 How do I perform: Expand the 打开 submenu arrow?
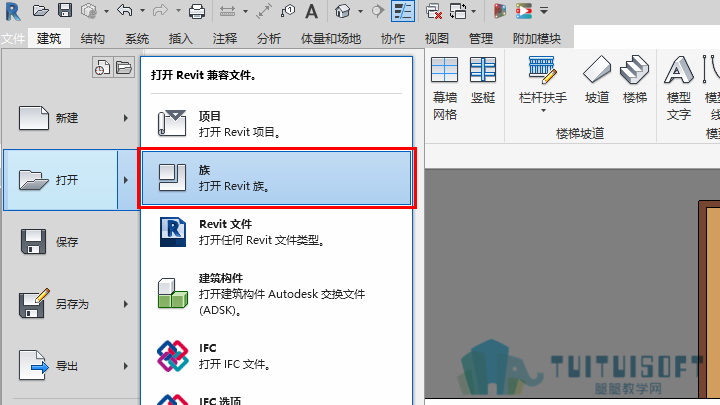[125, 180]
